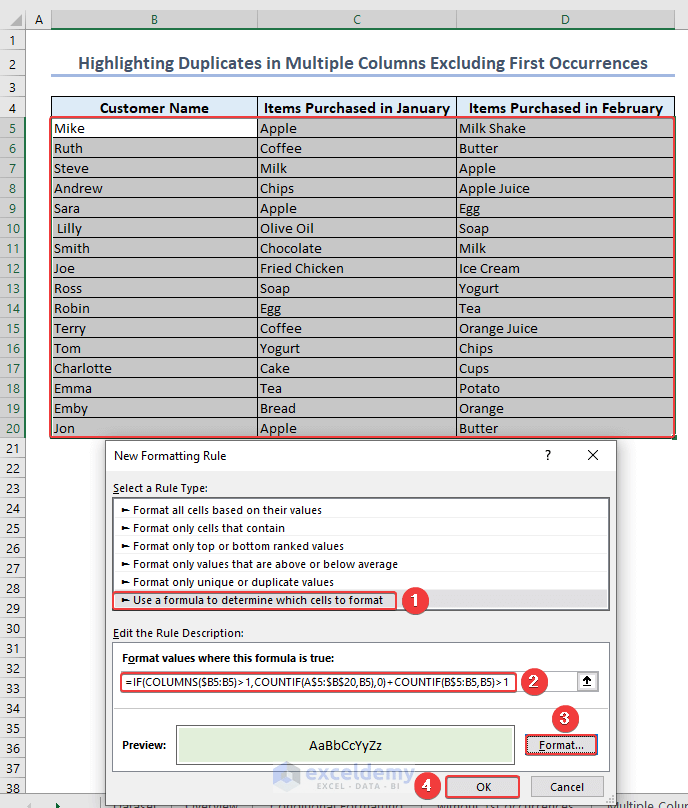Viewport: 688px width, 808px height.
Task: Click the 'Milk Shake' cell
Action: click(x=565, y=128)
